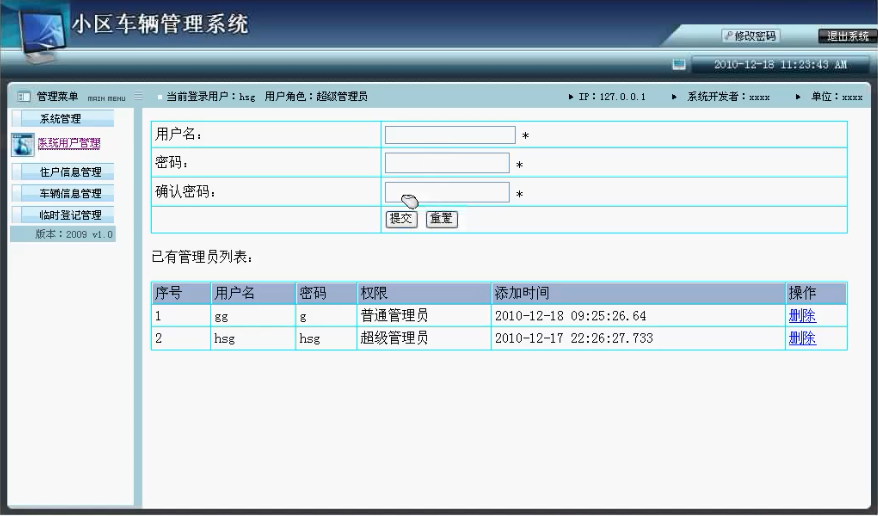Click the 提交 button

pos(401,219)
